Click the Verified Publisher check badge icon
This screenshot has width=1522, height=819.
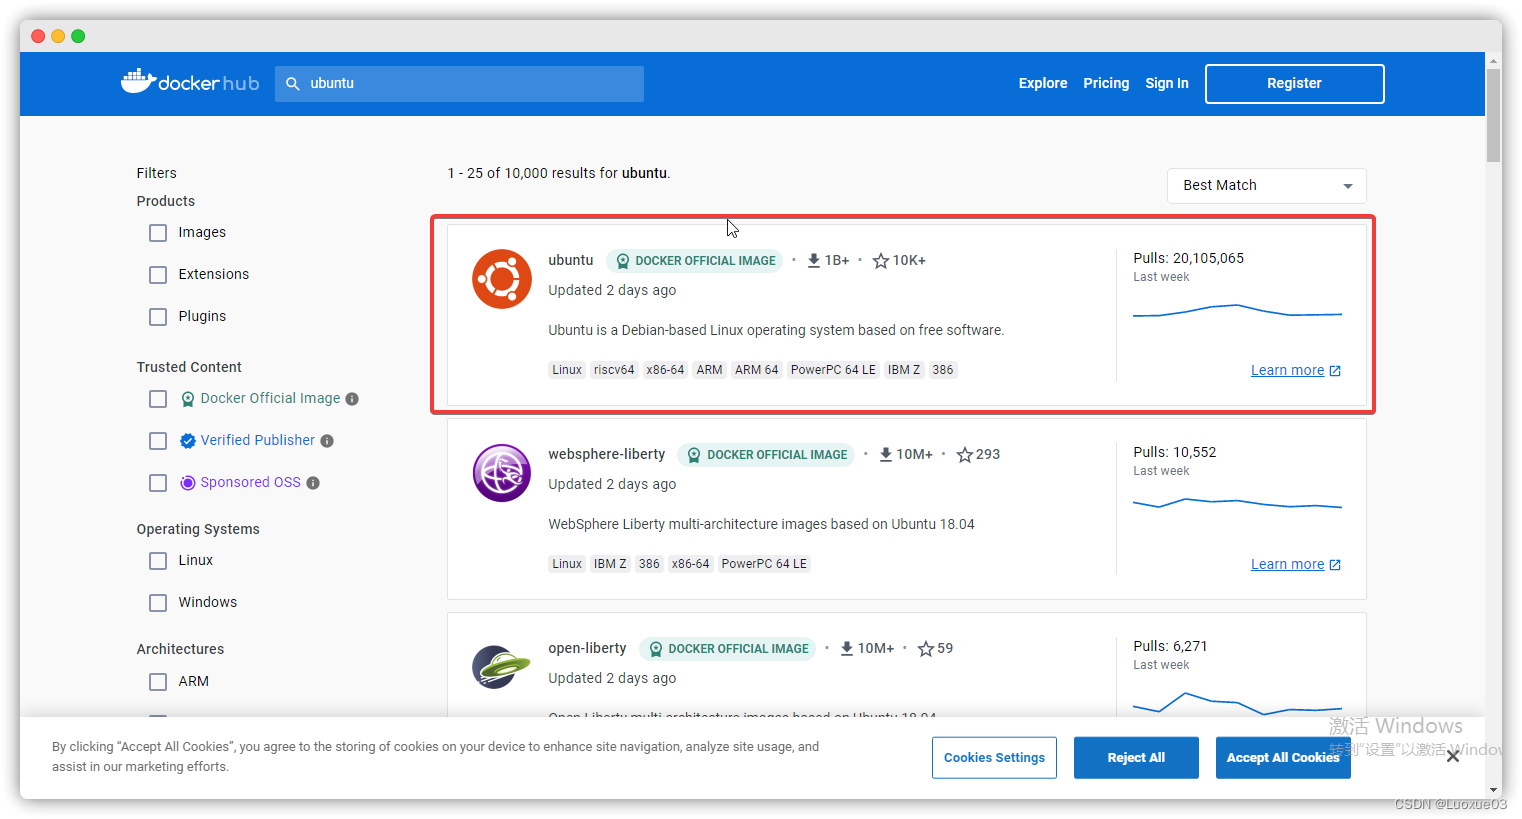point(188,441)
